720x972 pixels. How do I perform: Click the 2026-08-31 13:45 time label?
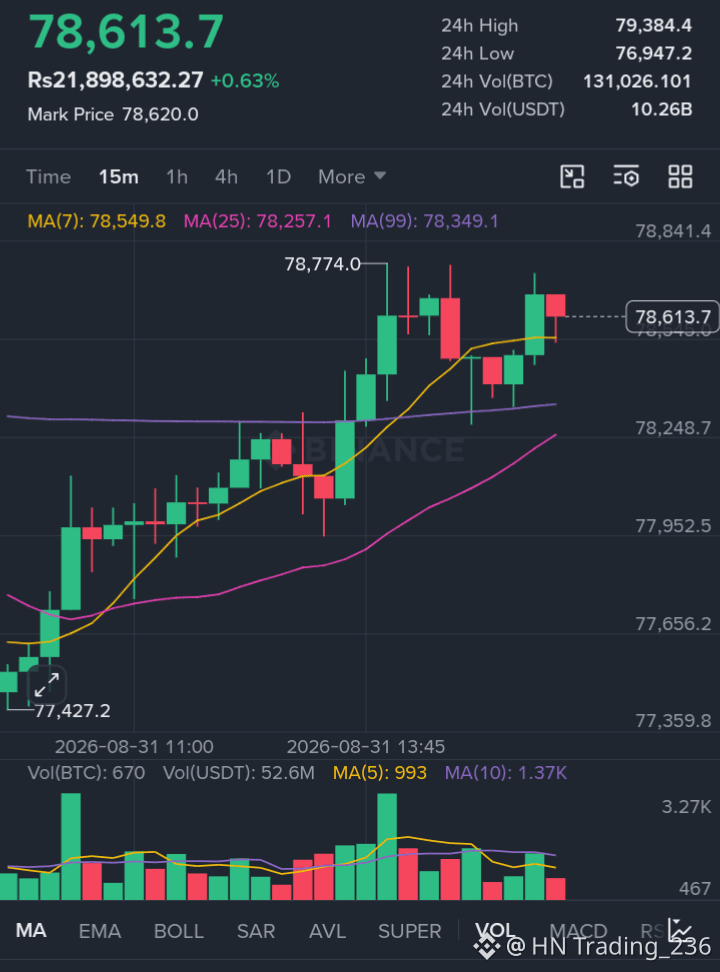(x=366, y=746)
